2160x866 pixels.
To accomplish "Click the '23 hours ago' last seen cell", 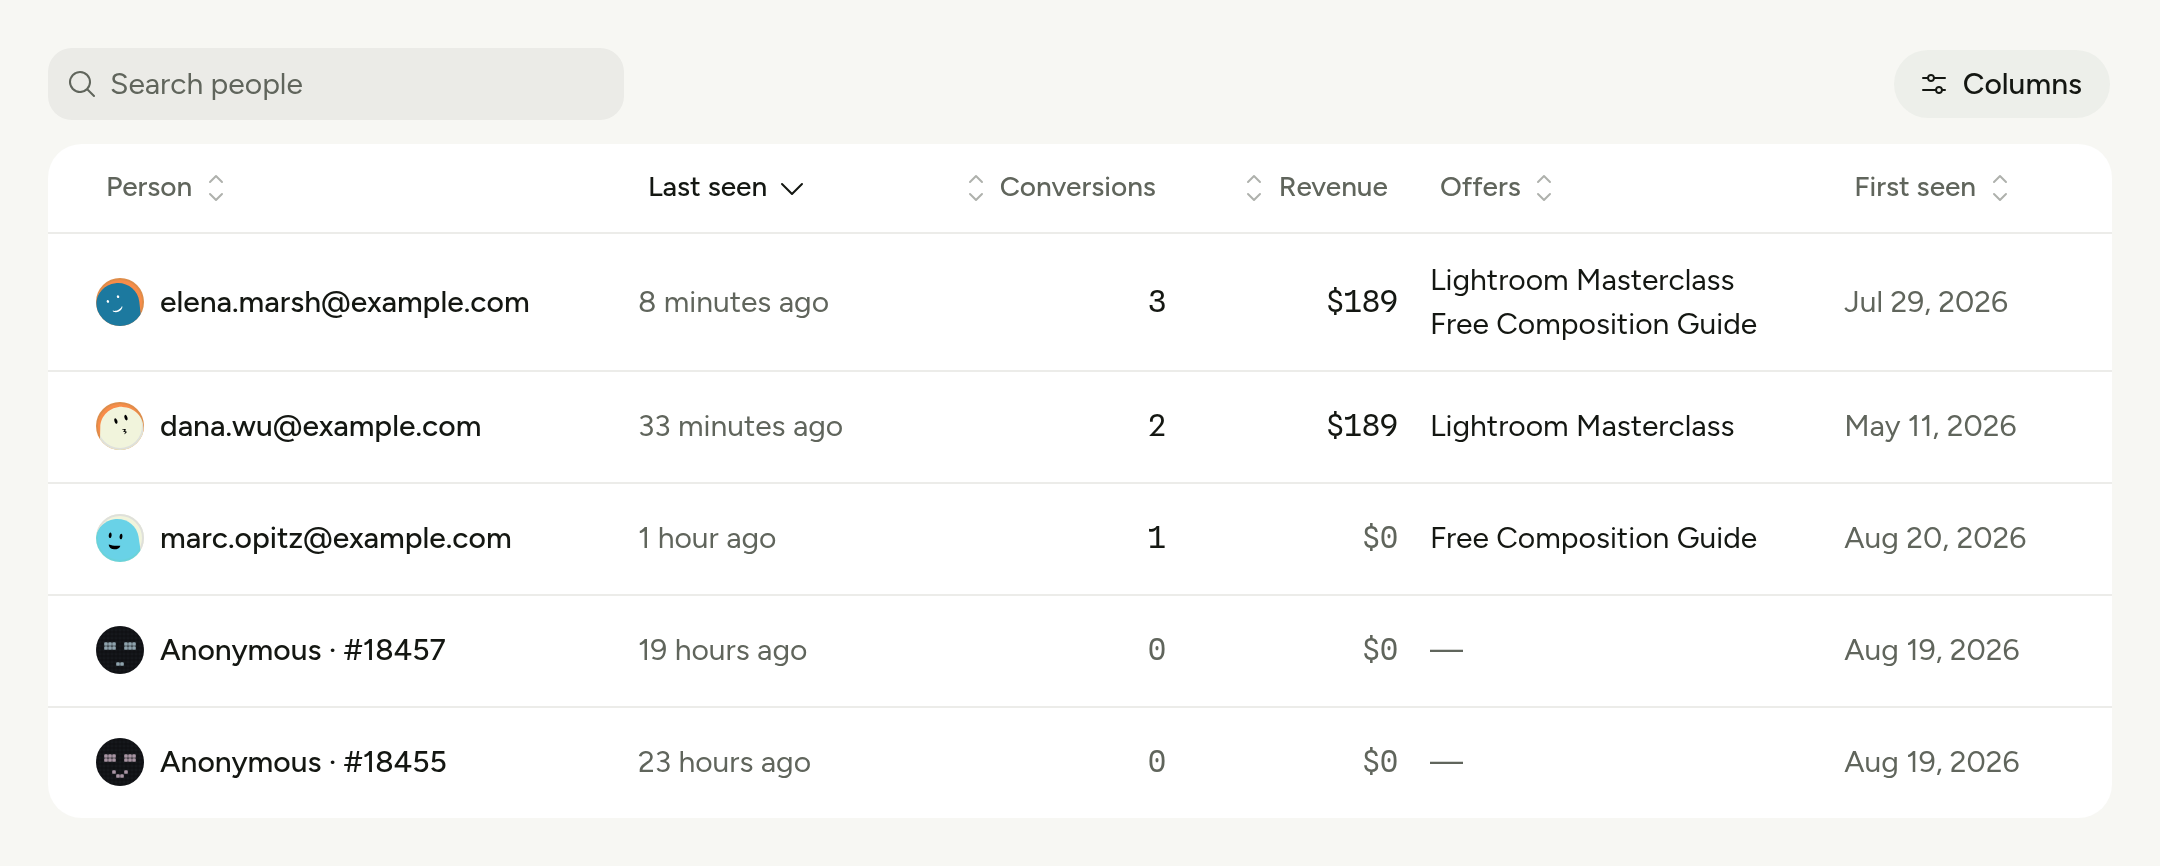I will click(724, 762).
